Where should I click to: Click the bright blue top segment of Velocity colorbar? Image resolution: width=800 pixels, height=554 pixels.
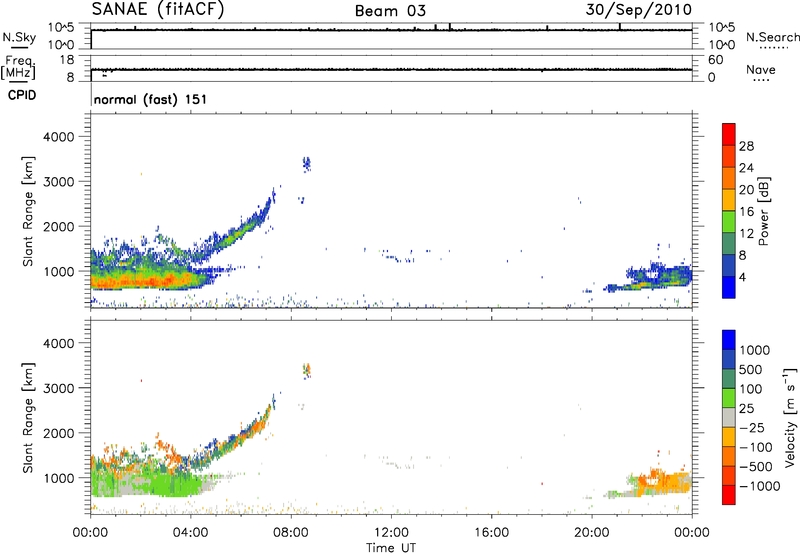coord(729,340)
